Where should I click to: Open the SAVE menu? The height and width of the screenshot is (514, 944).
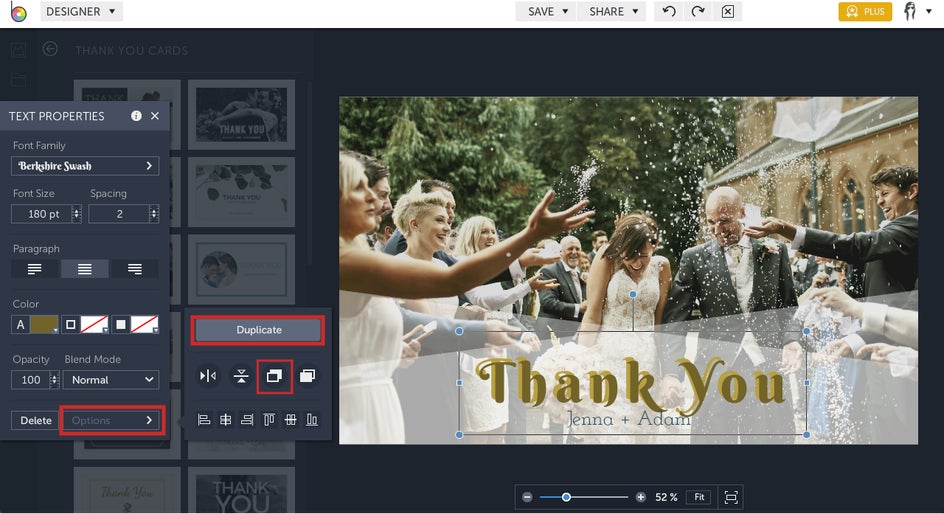click(x=547, y=11)
